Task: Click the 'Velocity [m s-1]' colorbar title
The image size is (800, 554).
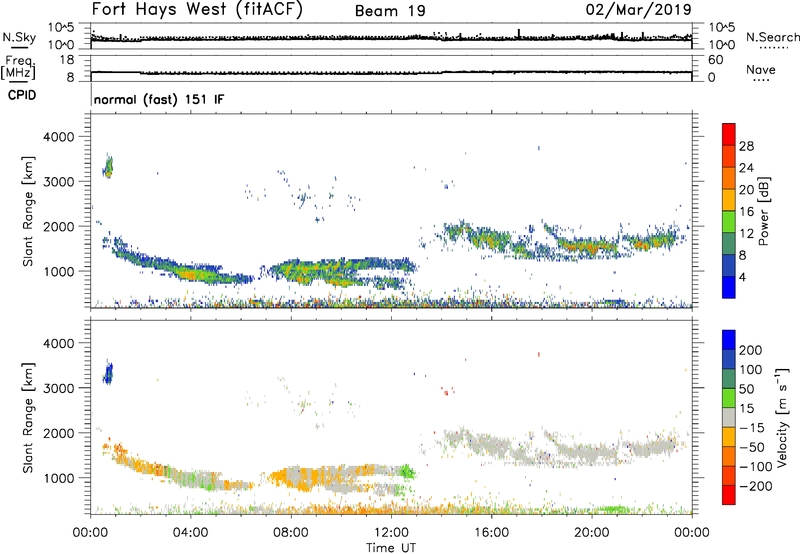Action: (782, 417)
